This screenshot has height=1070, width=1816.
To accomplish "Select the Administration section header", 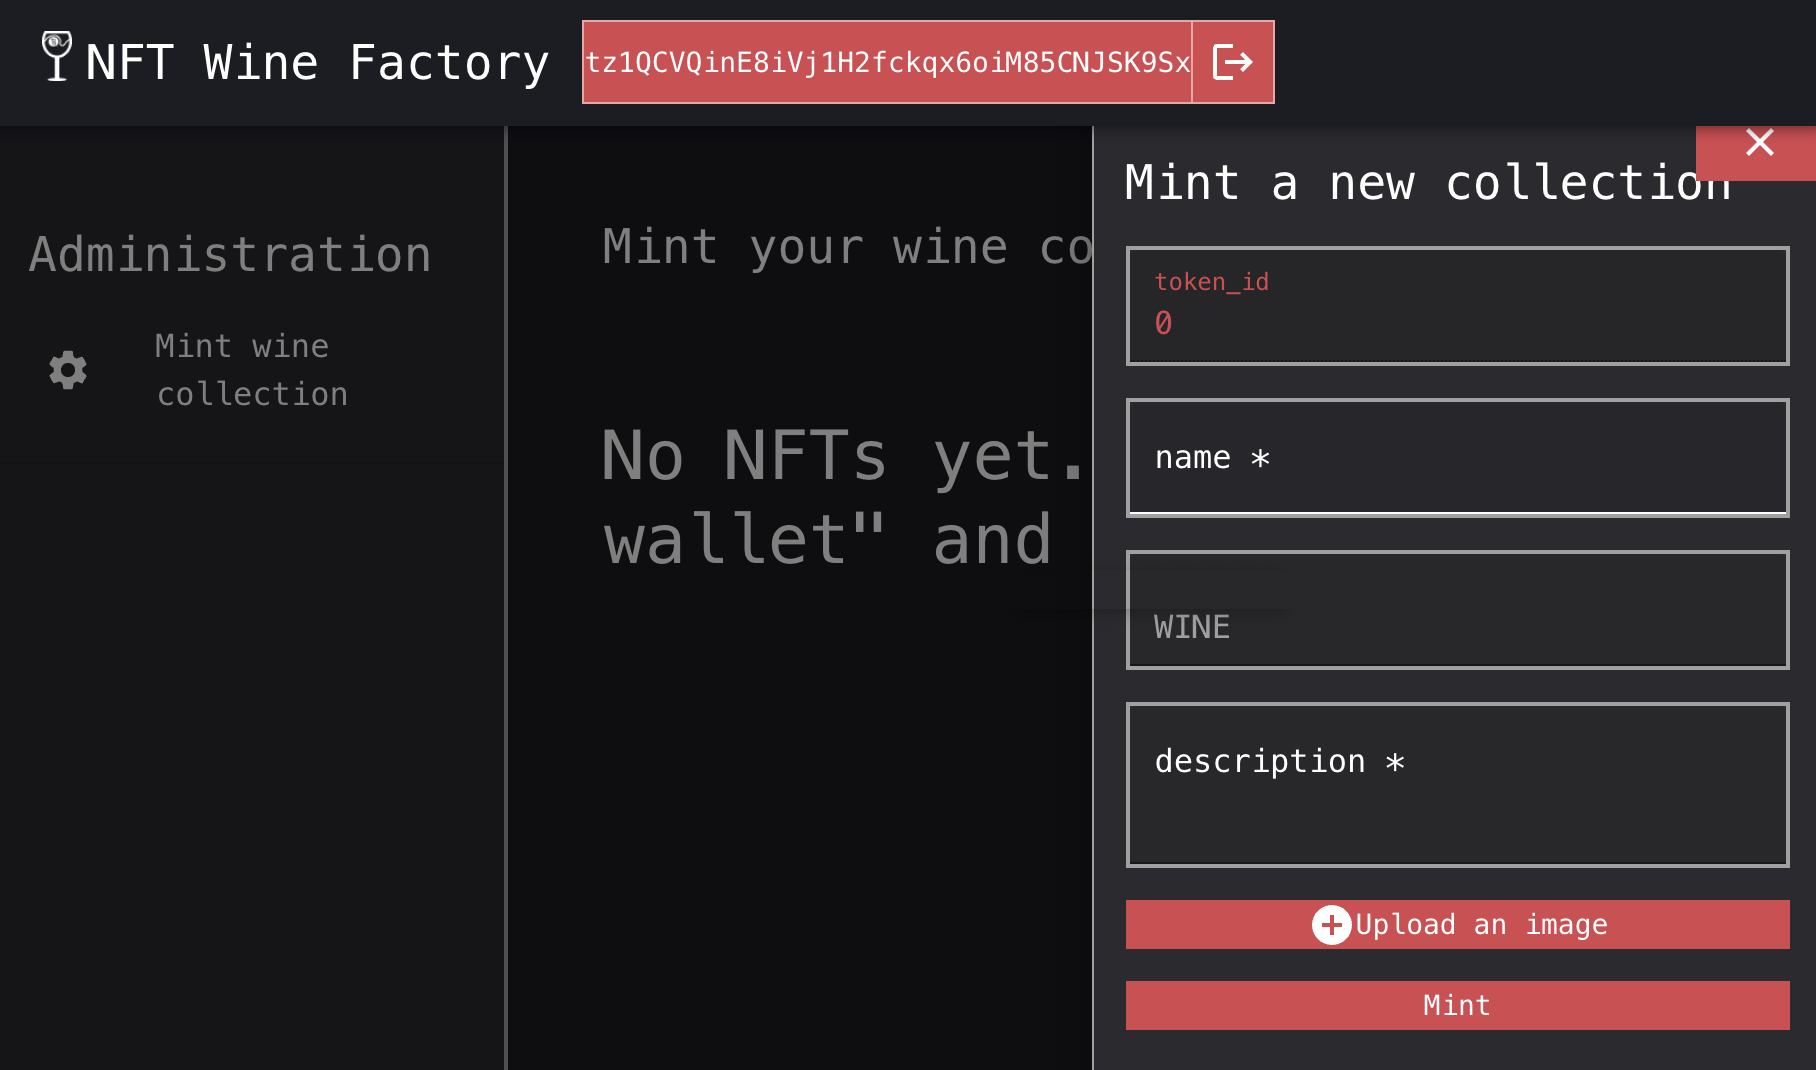I will pos(229,254).
